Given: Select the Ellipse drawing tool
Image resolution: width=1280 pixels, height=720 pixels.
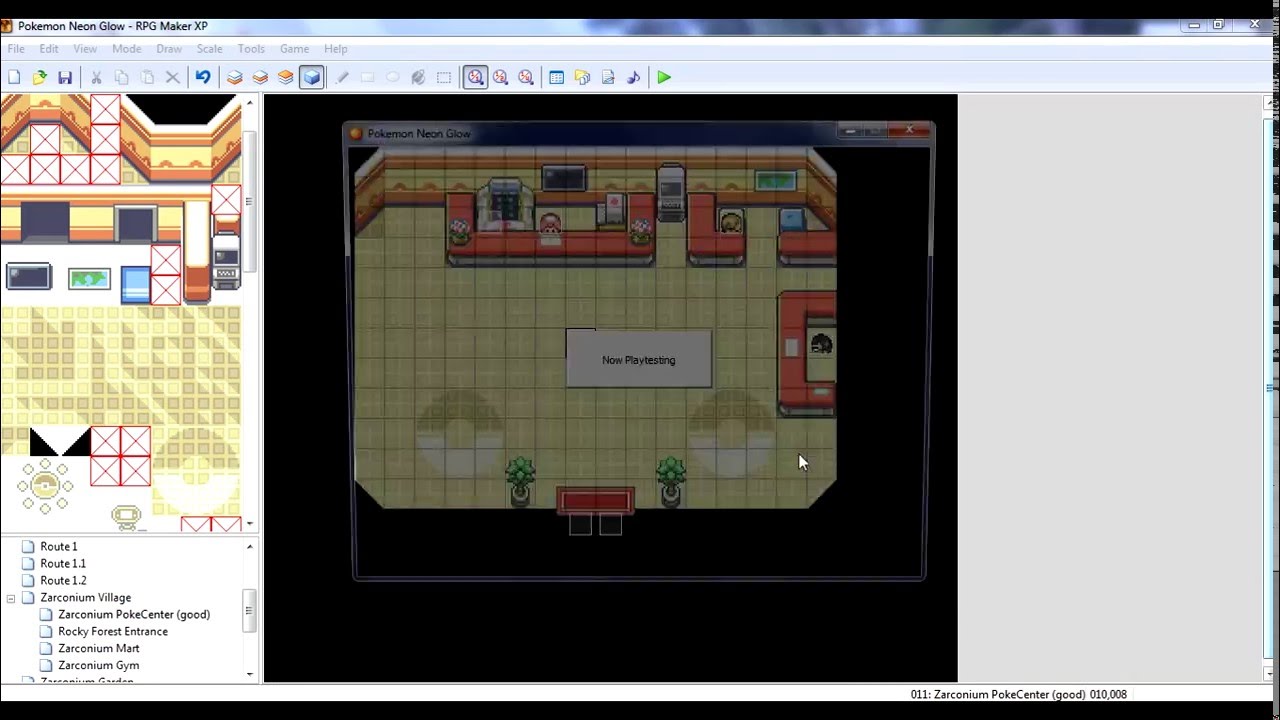Looking at the screenshot, I should pos(393,77).
